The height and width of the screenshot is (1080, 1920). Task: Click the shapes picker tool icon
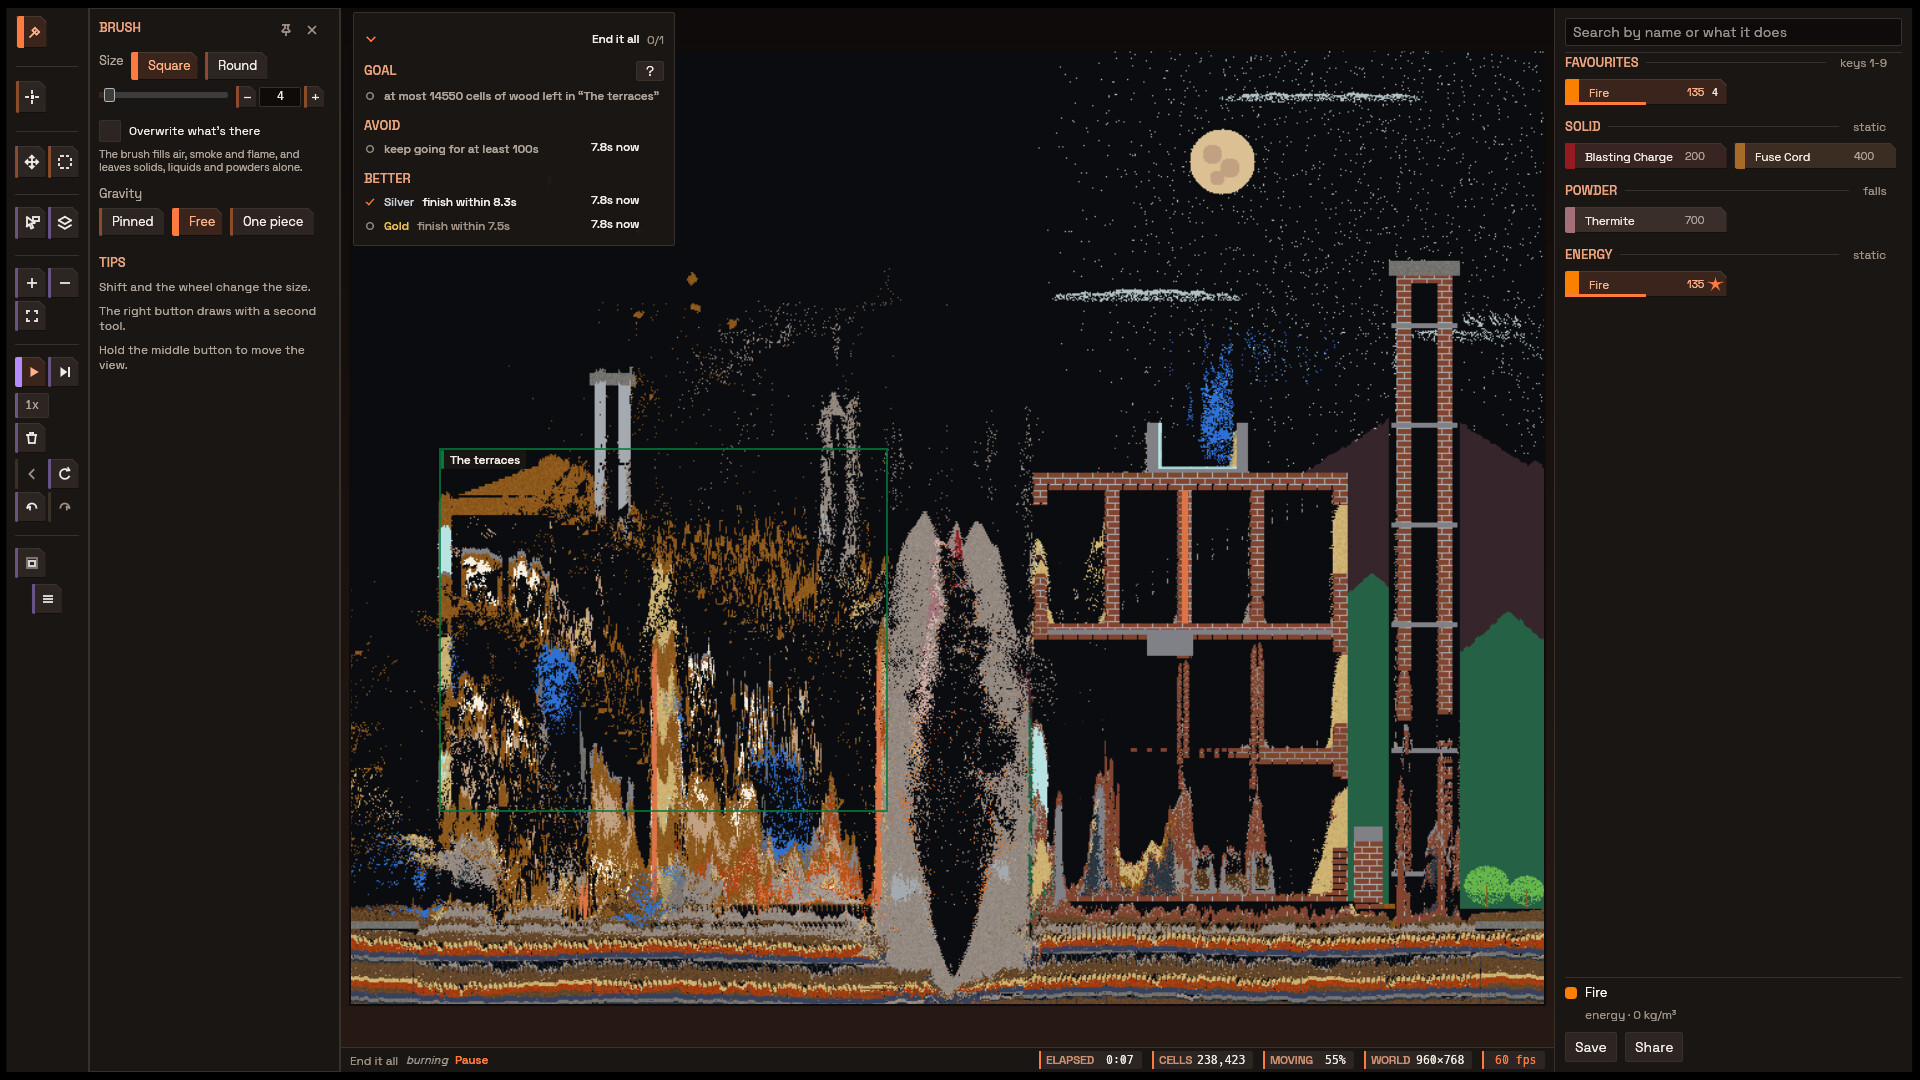32,222
